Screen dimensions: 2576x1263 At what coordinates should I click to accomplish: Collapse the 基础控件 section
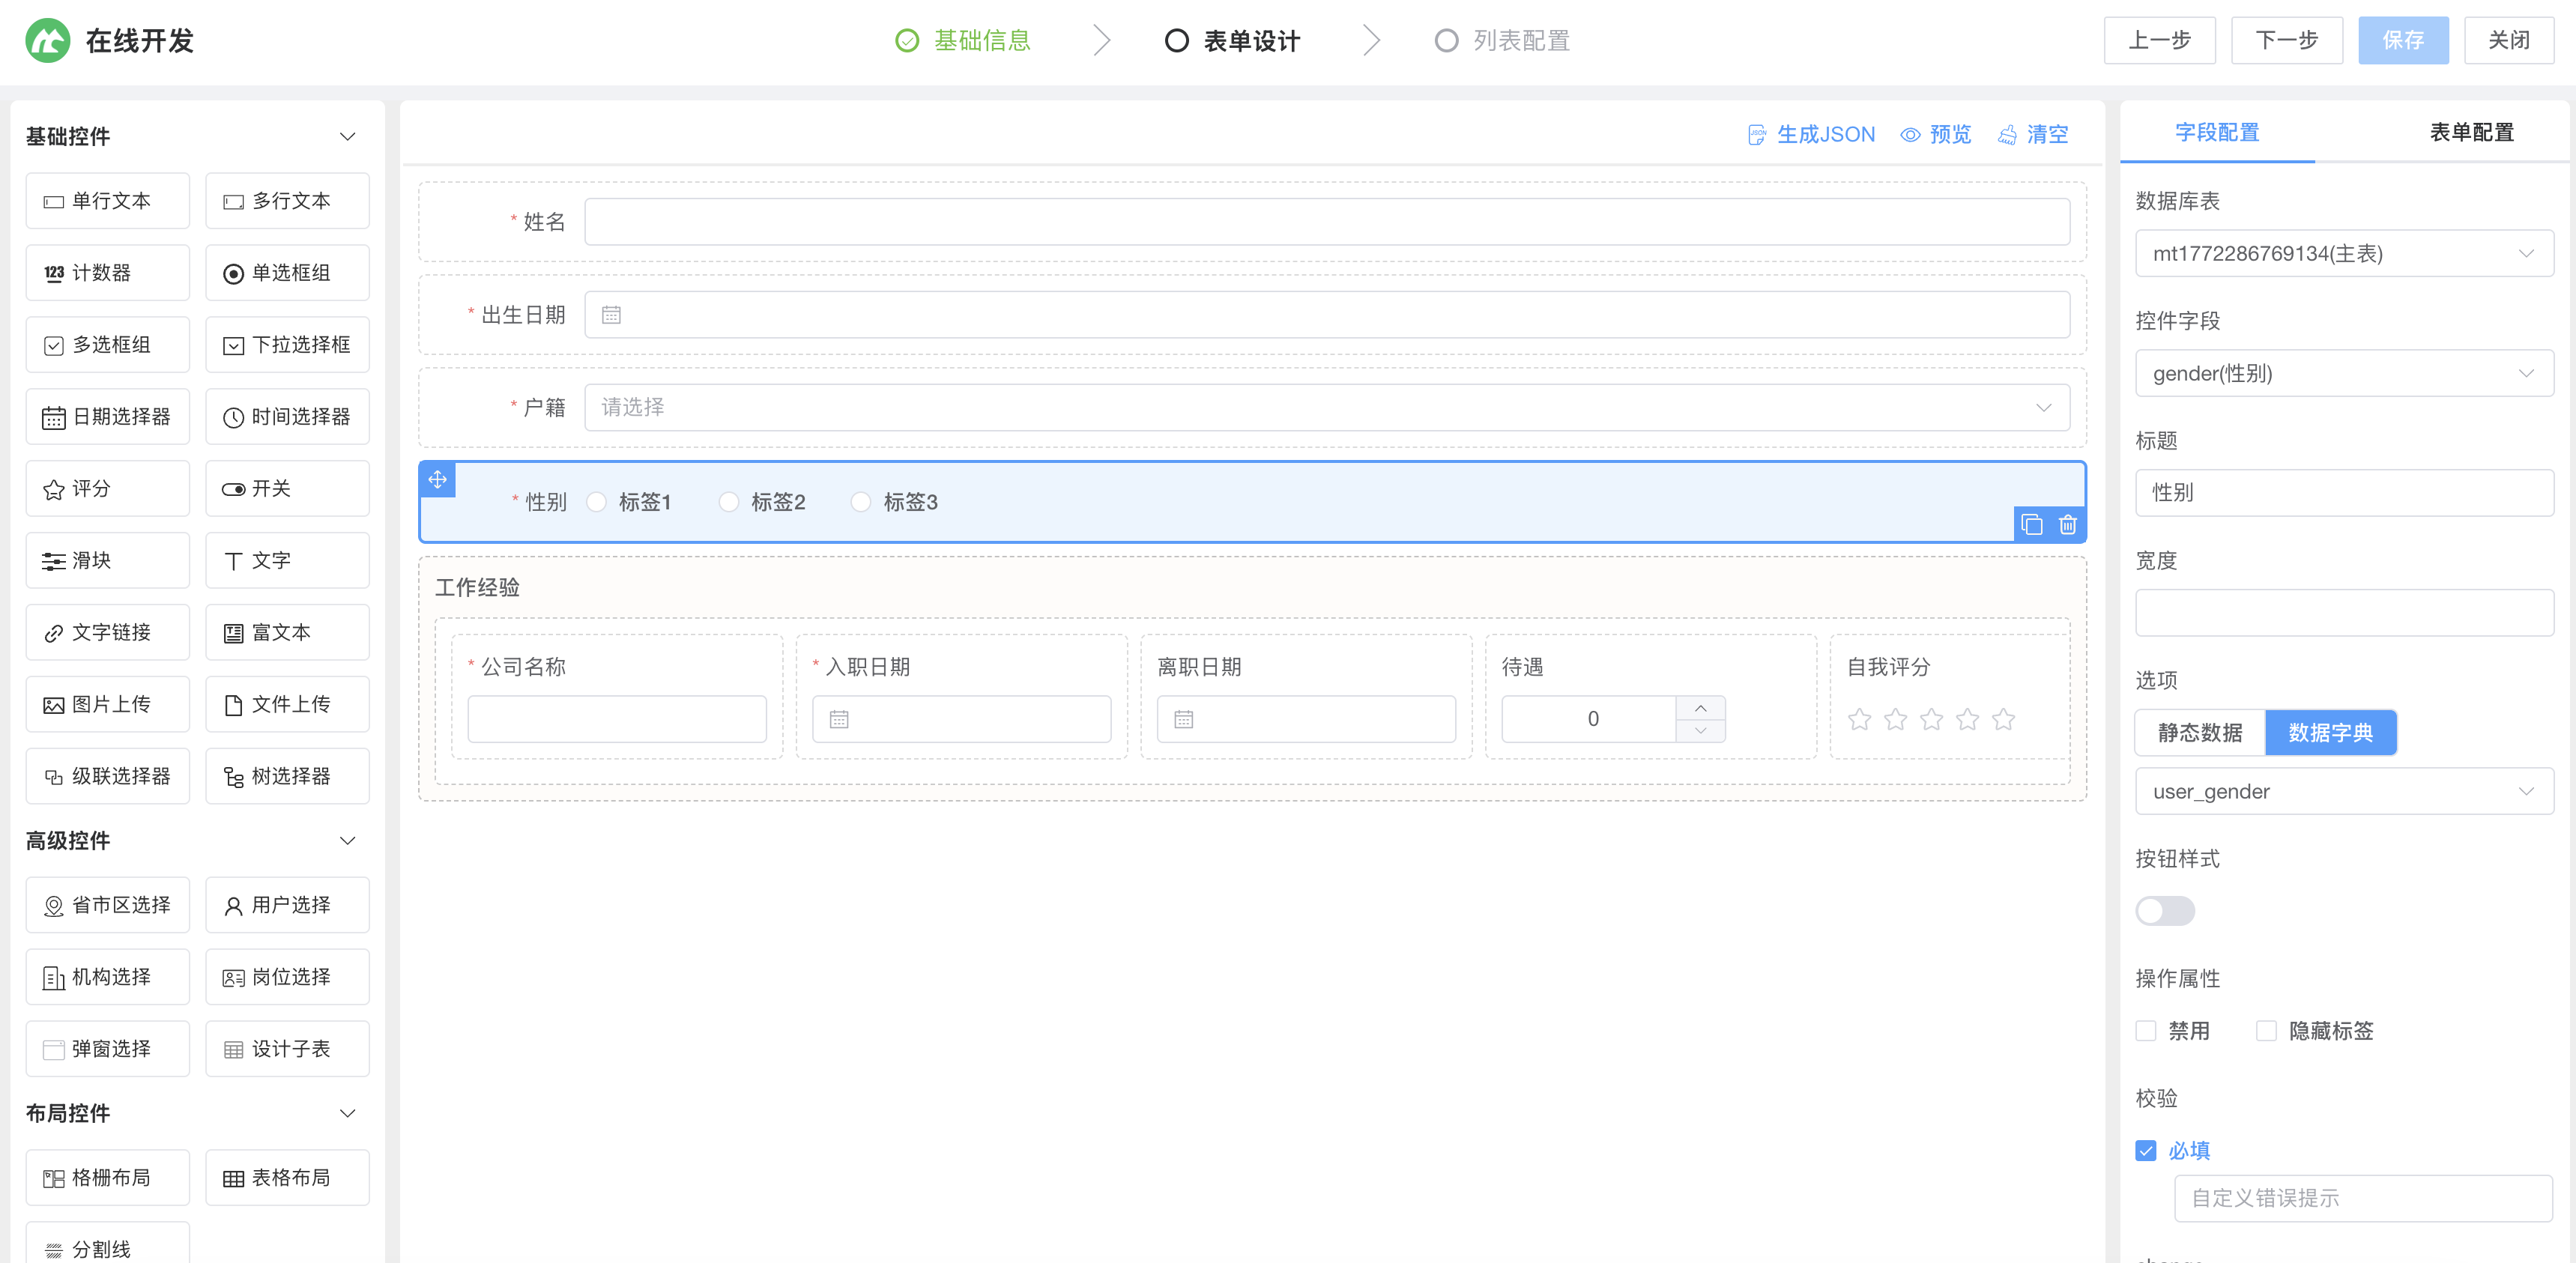pos(347,136)
